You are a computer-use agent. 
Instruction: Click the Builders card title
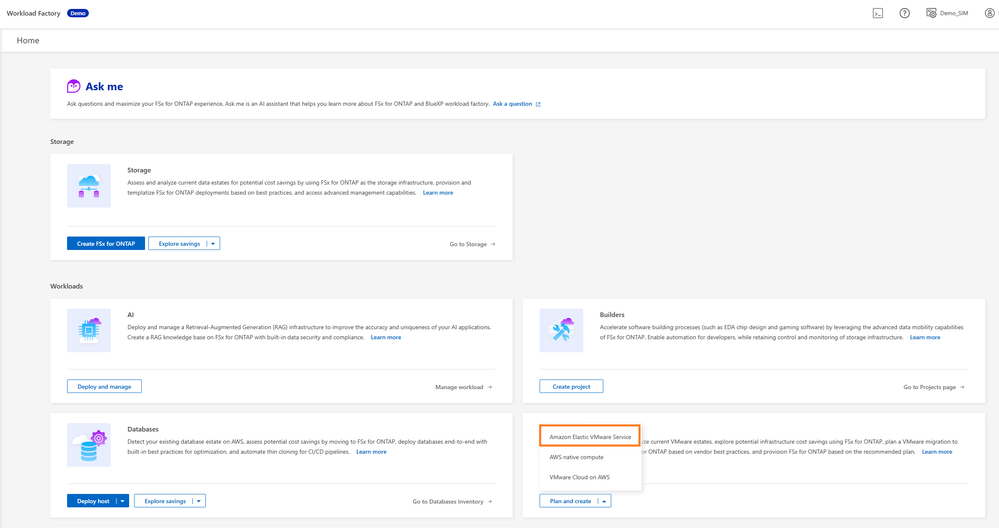click(612, 315)
